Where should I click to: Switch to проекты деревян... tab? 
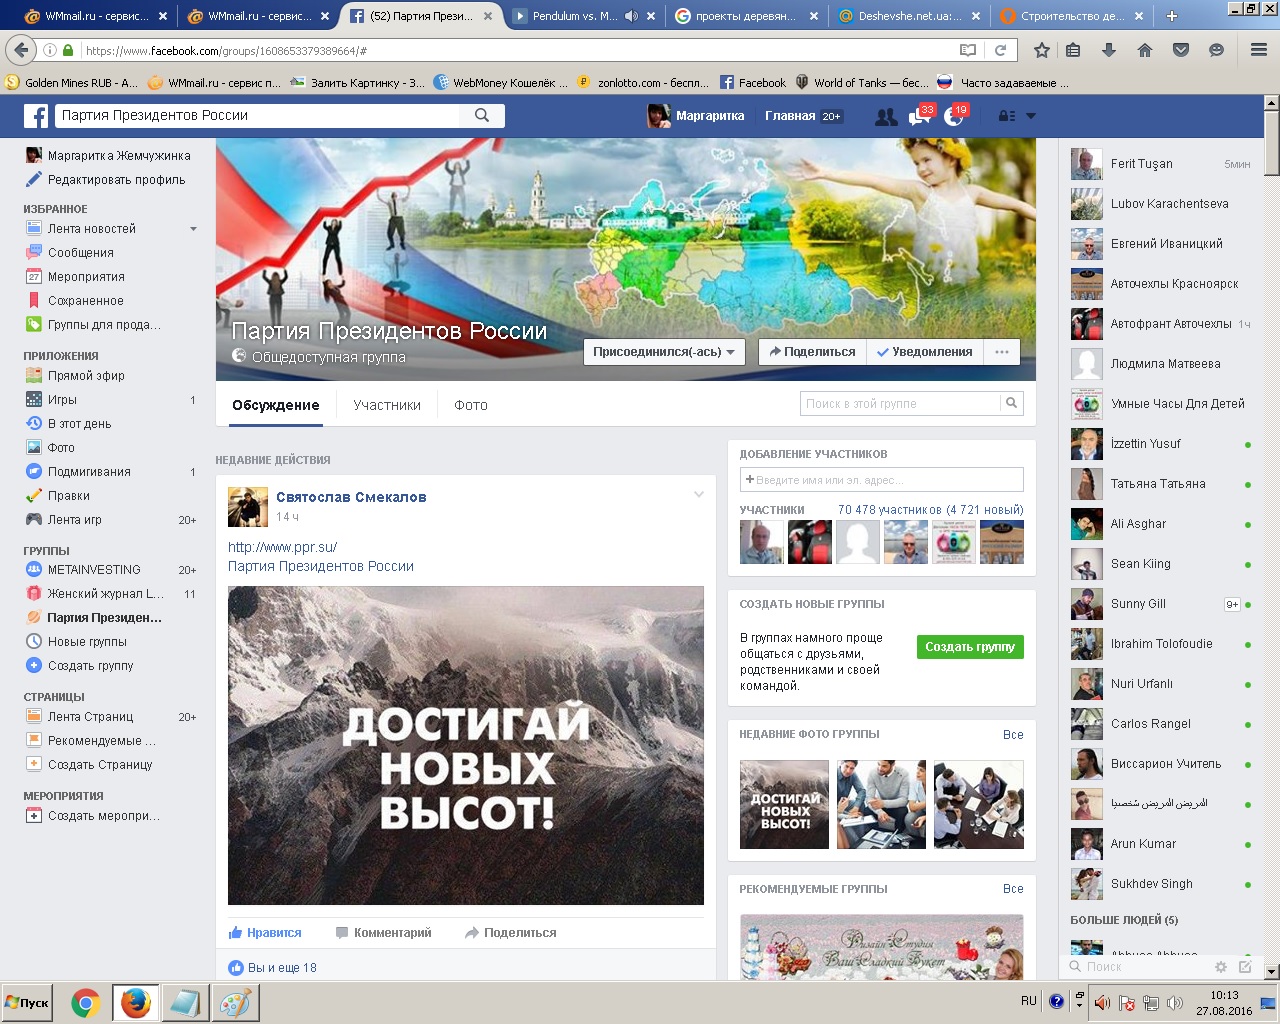747,16
